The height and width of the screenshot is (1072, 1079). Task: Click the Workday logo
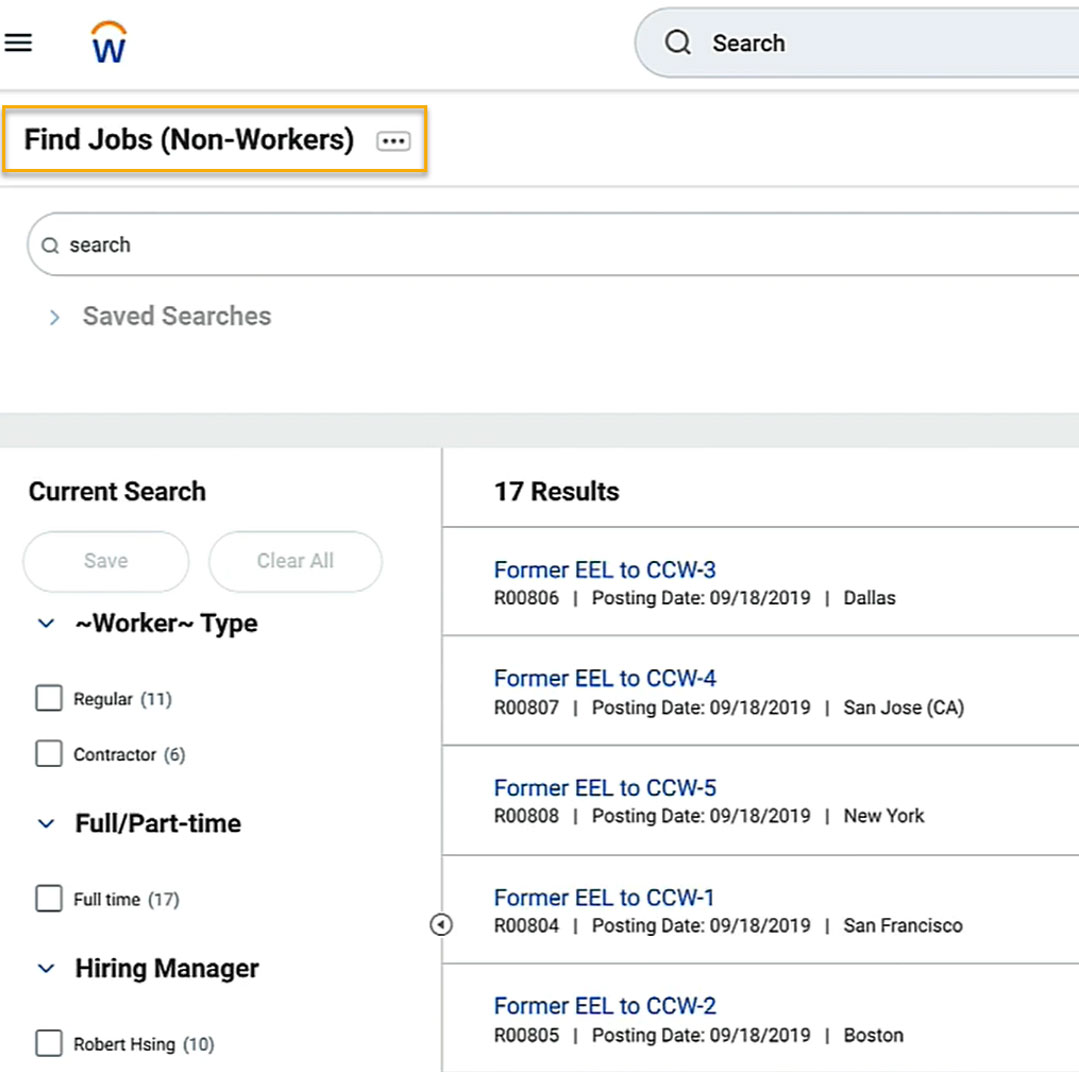coord(109,43)
